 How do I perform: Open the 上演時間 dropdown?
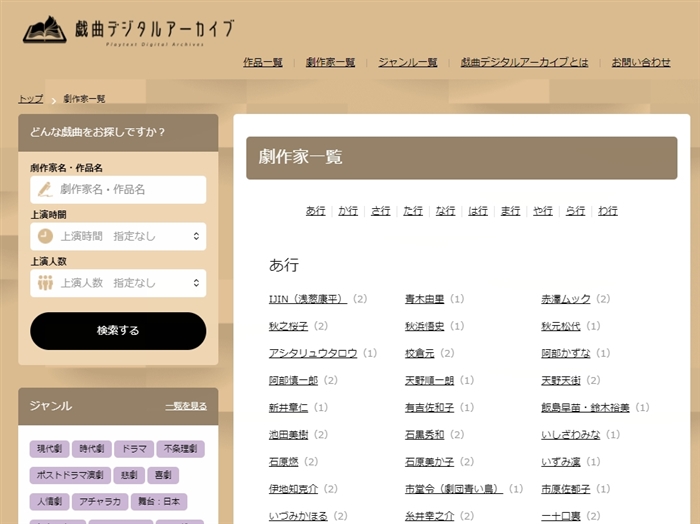pos(118,236)
